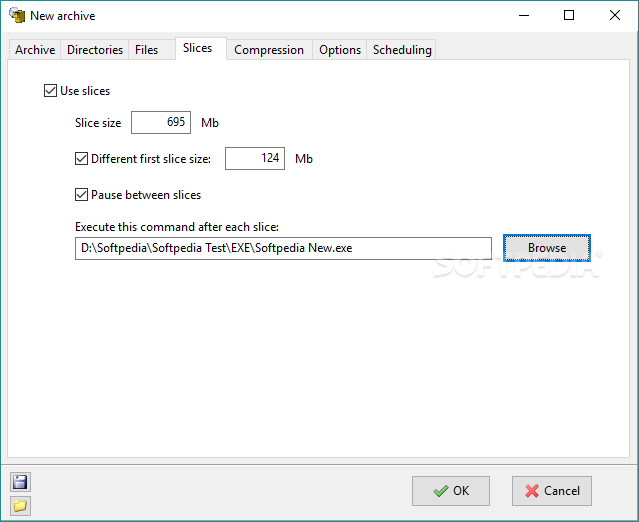The width and height of the screenshot is (639, 522).
Task: Click the 'Execute this command after each slice:' label
Action: [x=177, y=227]
